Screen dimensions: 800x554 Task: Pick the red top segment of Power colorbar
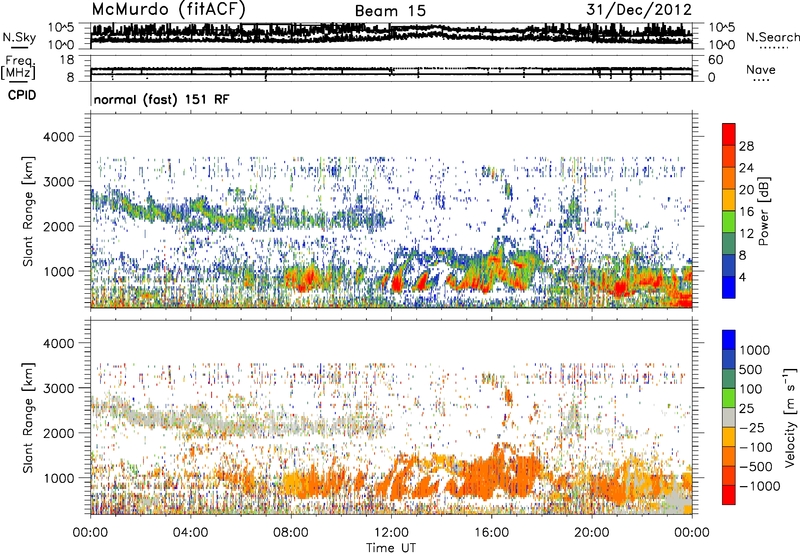(x=729, y=134)
